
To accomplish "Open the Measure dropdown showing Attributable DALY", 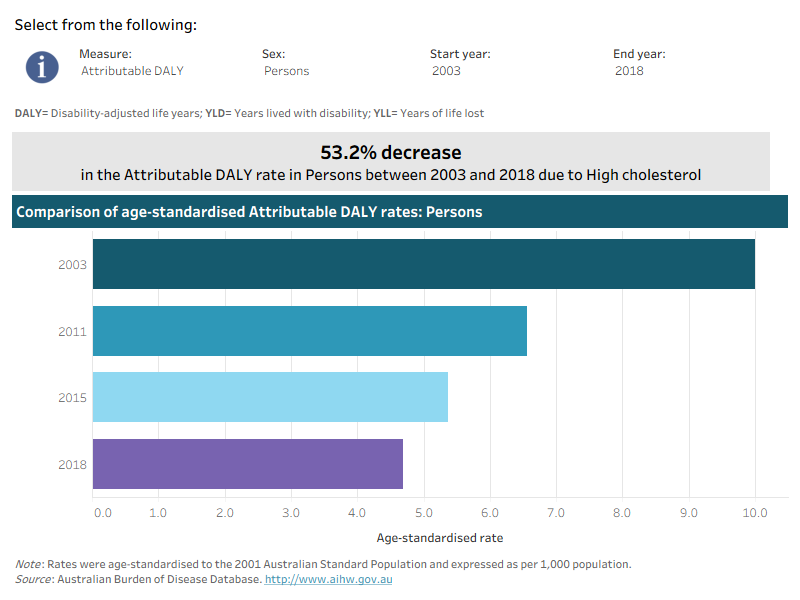I will (x=132, y=71).
